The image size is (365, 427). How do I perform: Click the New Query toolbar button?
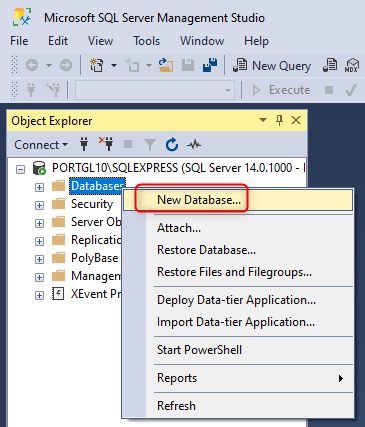pos(272,65)
